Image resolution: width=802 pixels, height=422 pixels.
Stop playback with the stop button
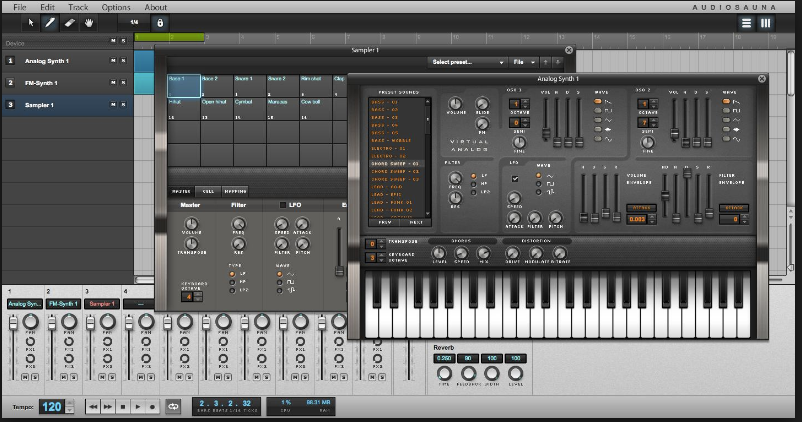(123, 407)
